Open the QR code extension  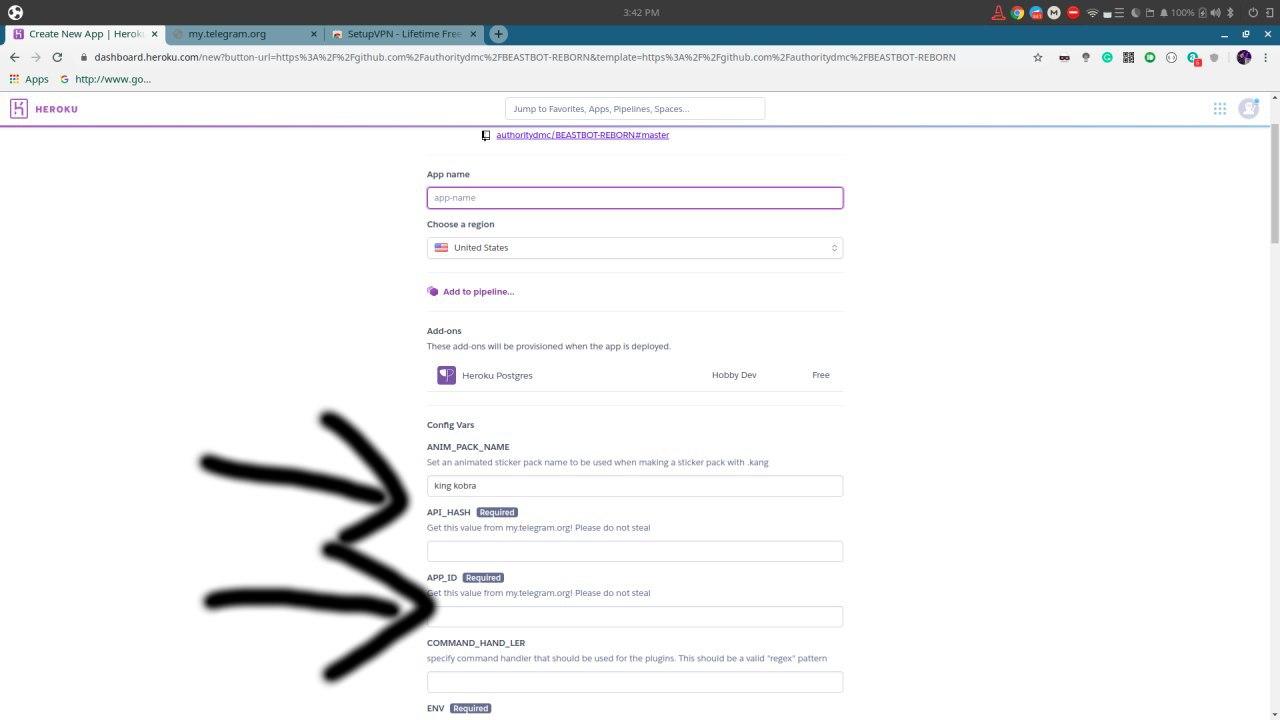[1128, 57]
